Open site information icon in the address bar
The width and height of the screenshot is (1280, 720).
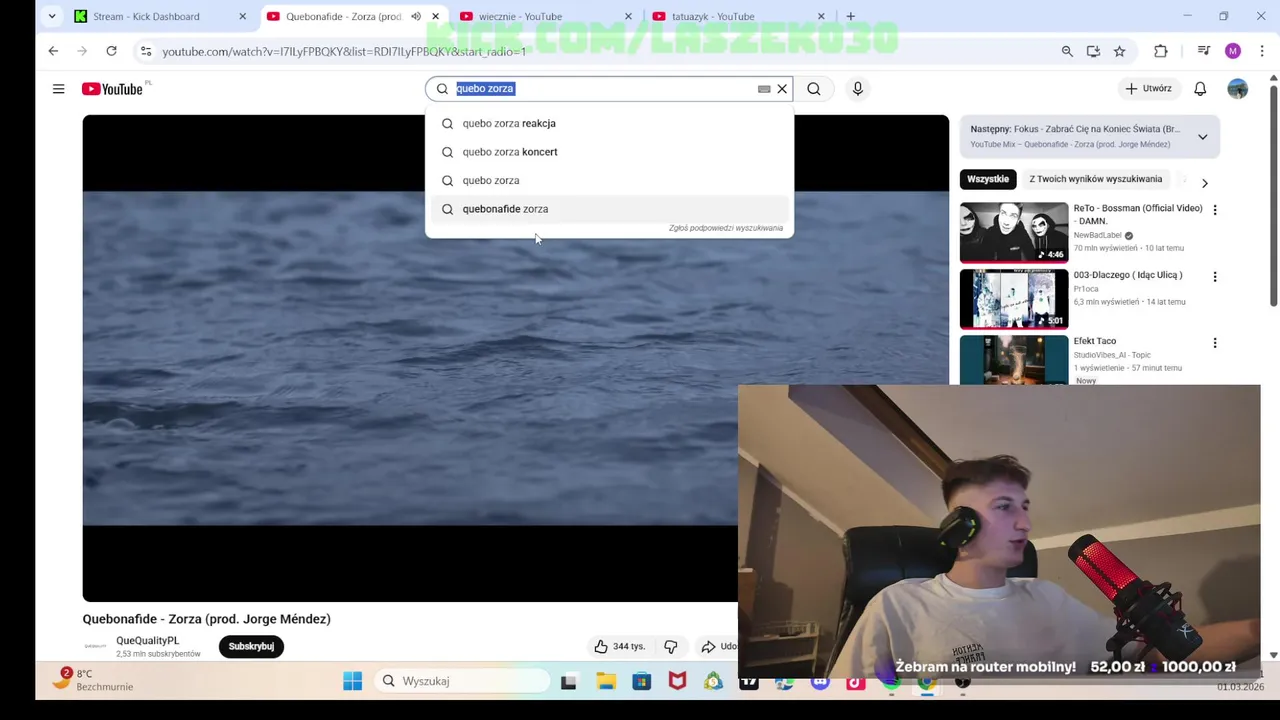145,51
